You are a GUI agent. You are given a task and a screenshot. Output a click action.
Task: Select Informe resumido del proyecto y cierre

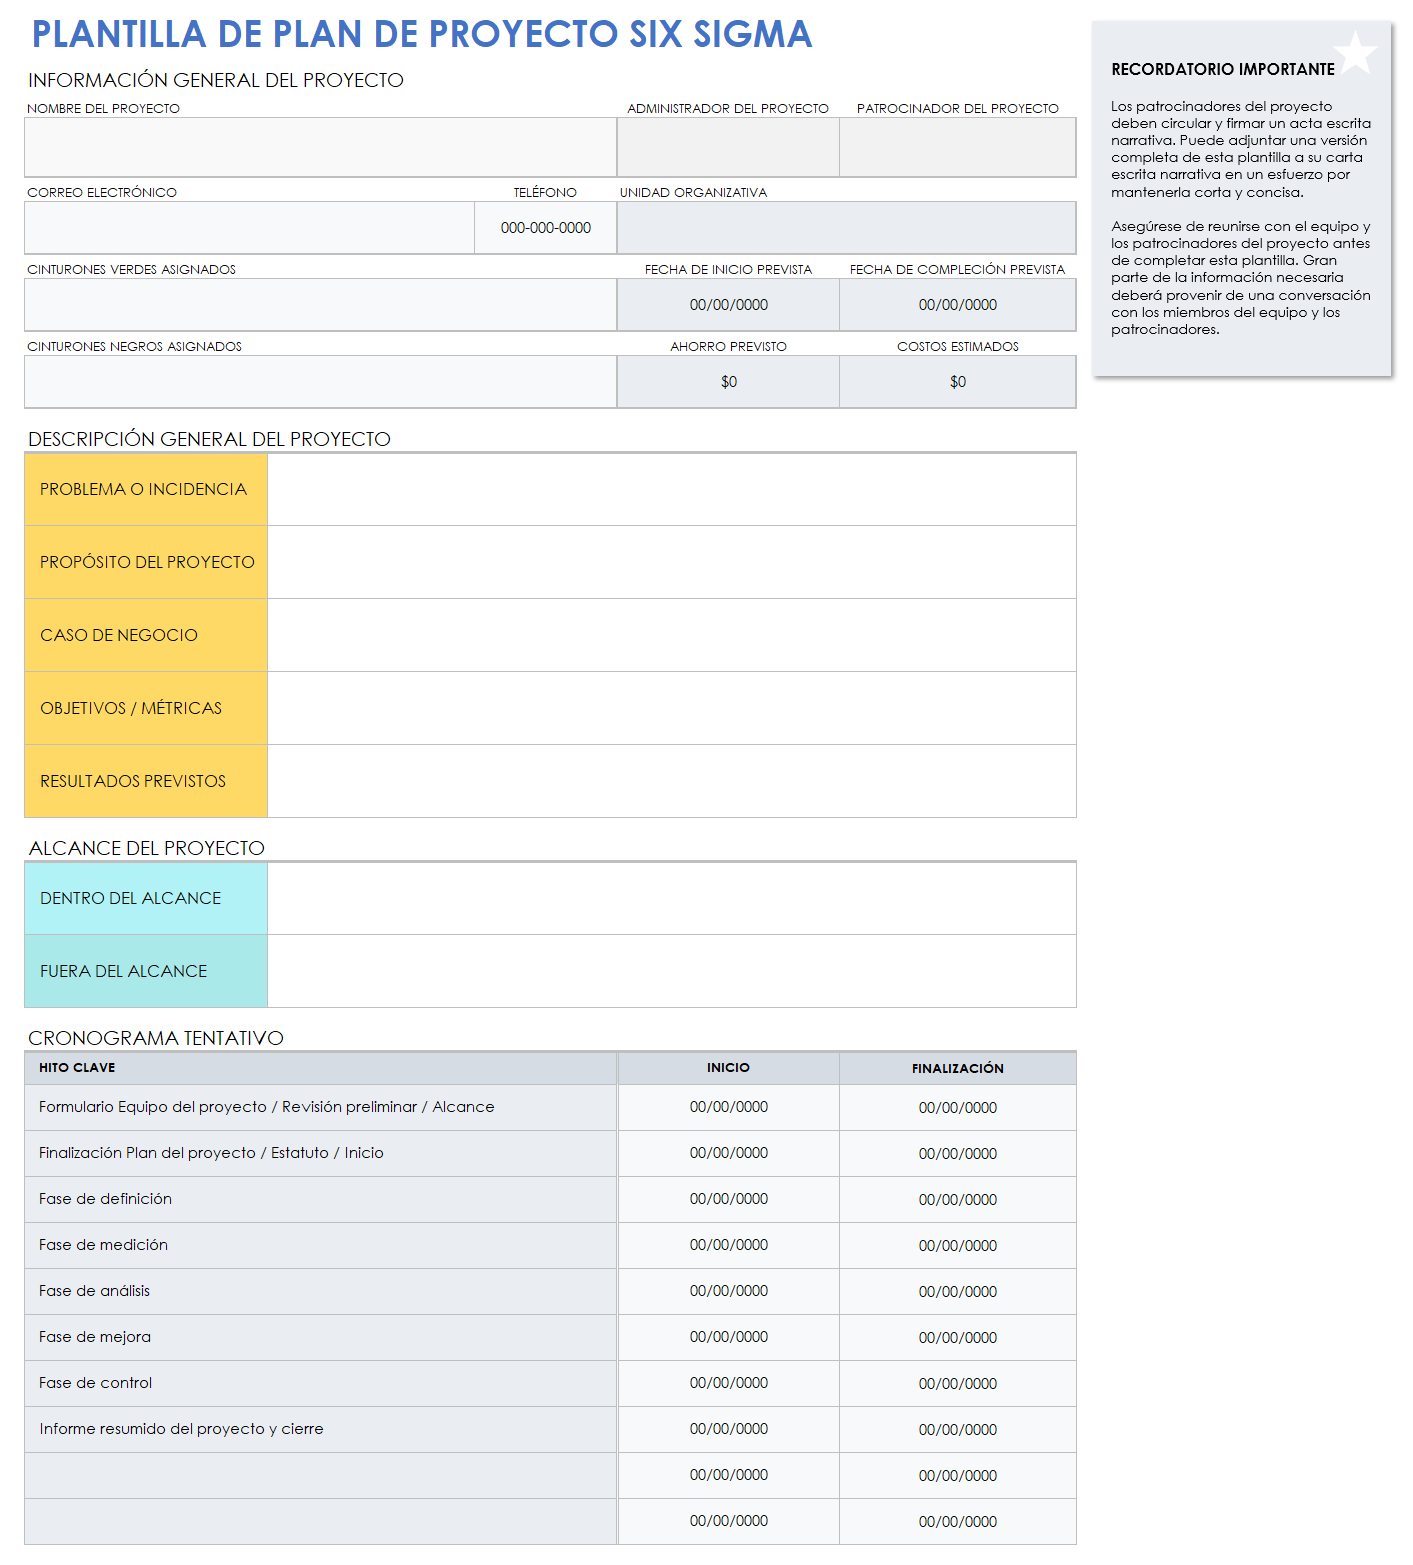point(320,1429)
